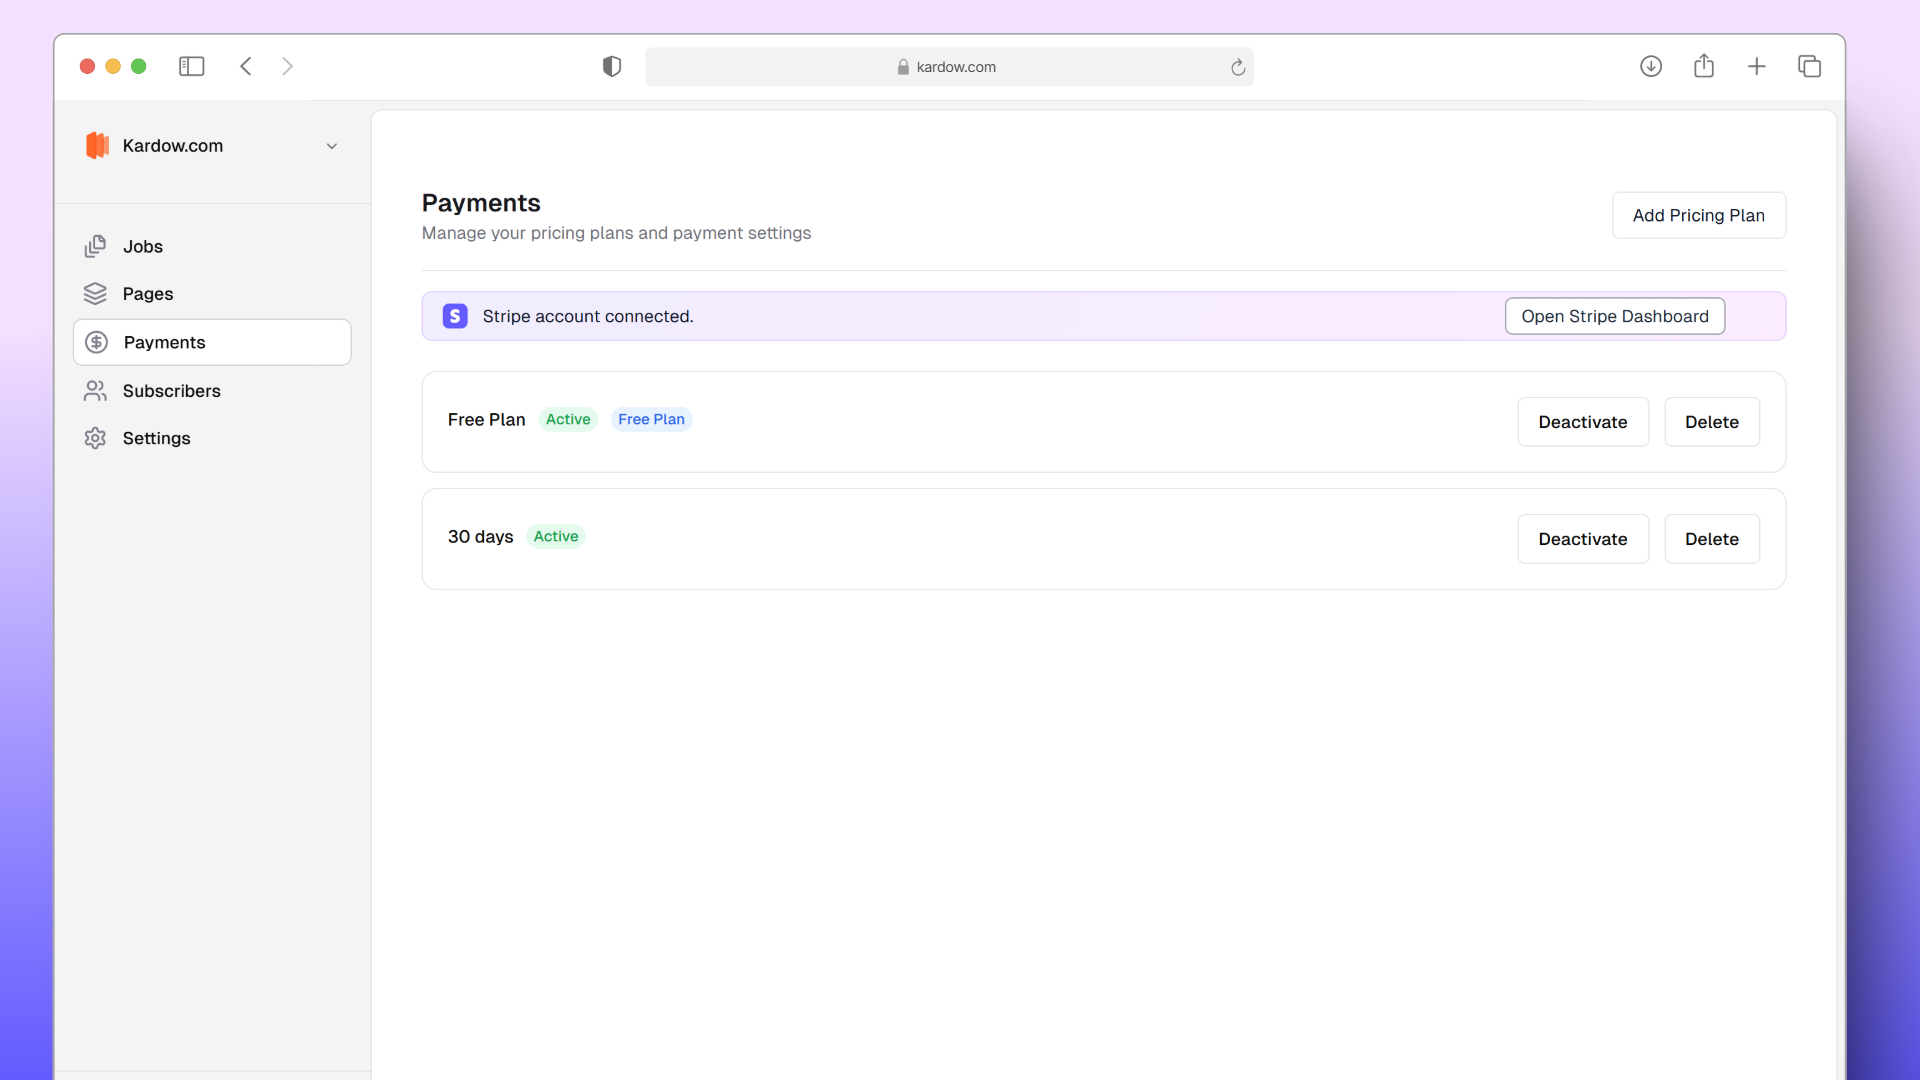This screenshot has width=1920, height=1080.
Task: Click the Pages icon in sidebar
Action: click(x=95, y=294)
